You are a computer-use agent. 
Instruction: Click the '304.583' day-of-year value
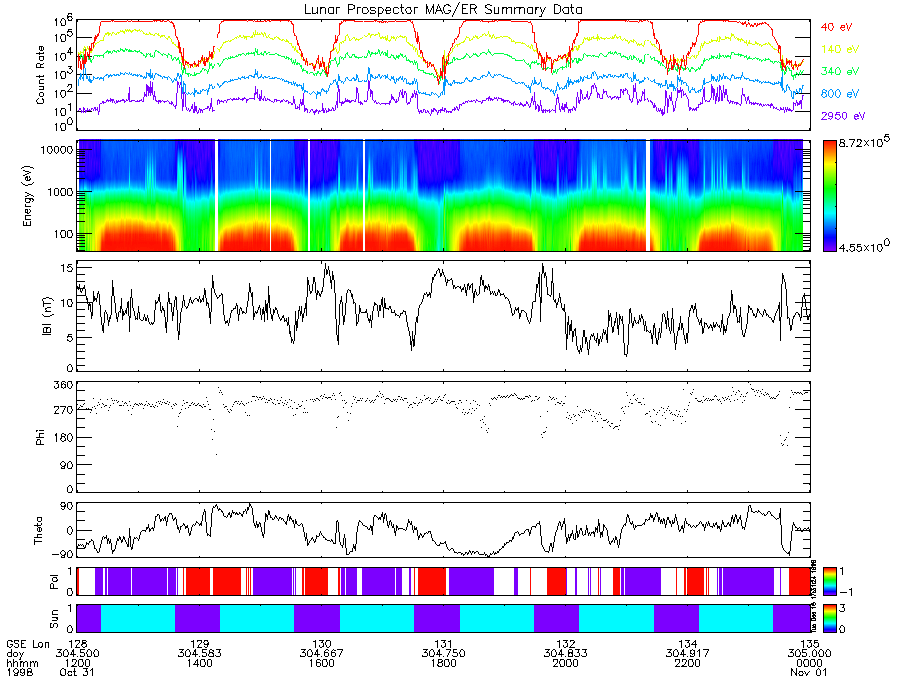(x=199, y=654)
